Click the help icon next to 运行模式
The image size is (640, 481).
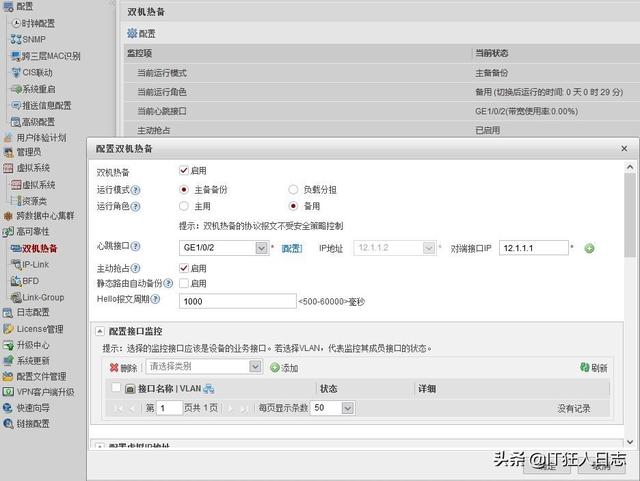click(x=136, y=190)
